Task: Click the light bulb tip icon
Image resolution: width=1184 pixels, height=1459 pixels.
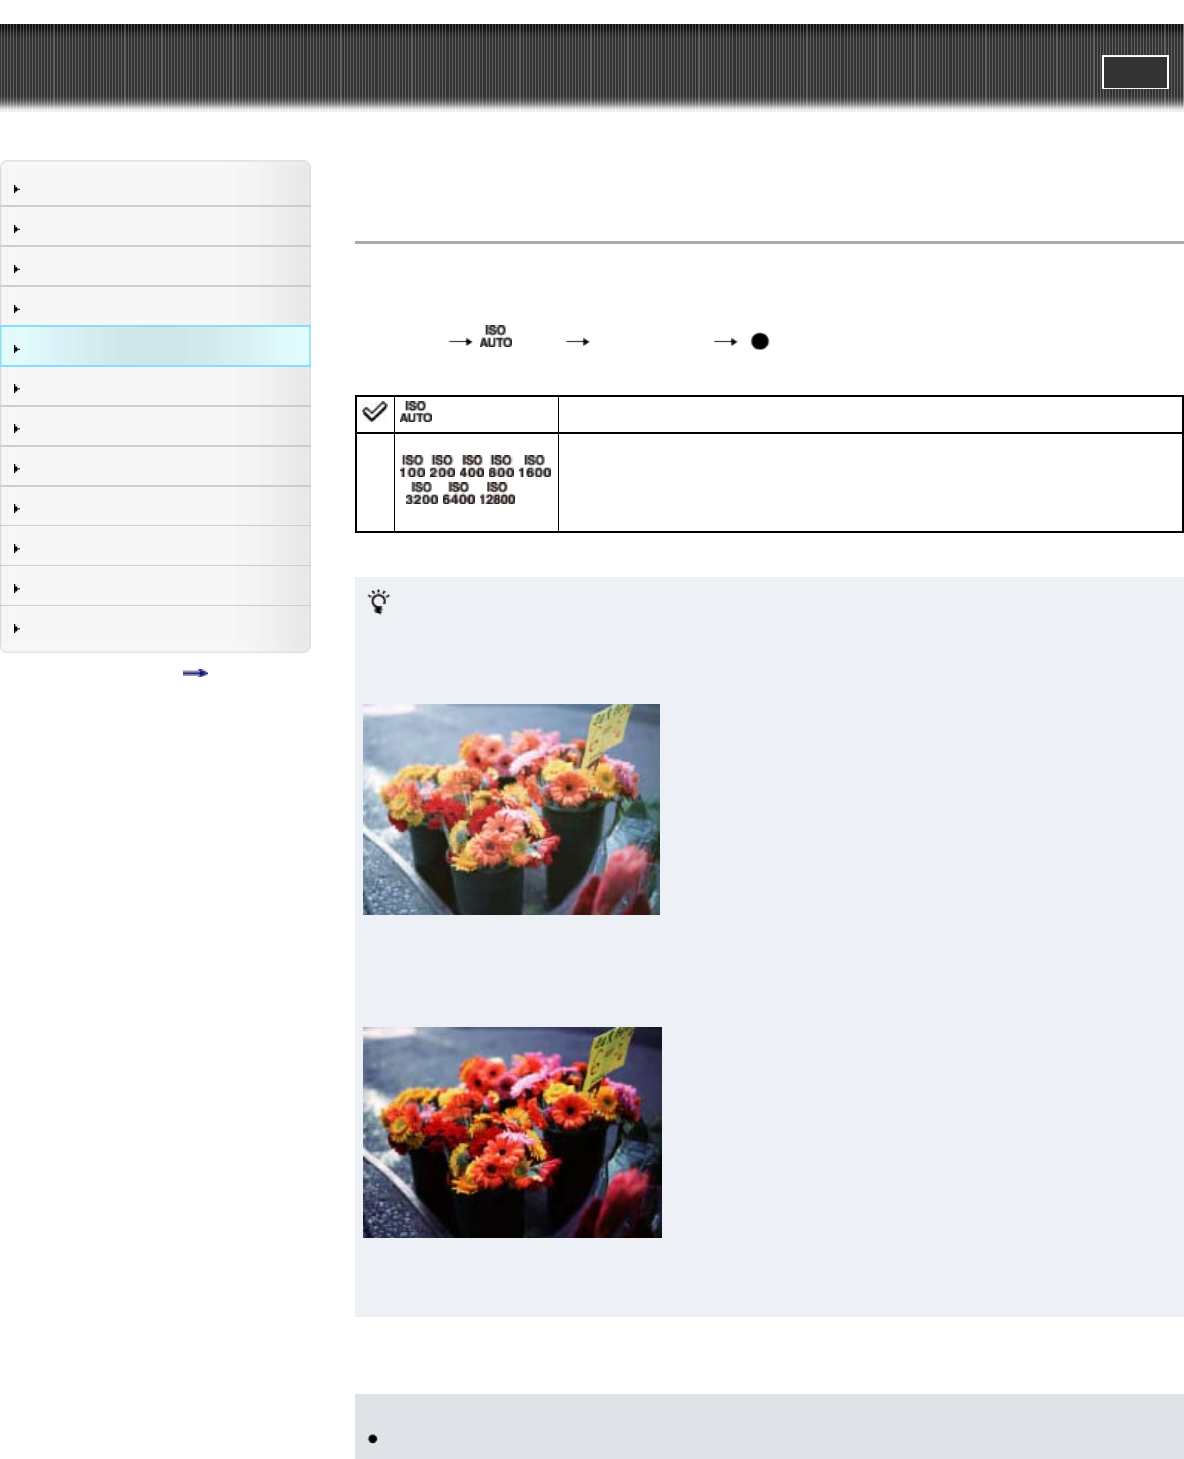Action: pos(379,602)
